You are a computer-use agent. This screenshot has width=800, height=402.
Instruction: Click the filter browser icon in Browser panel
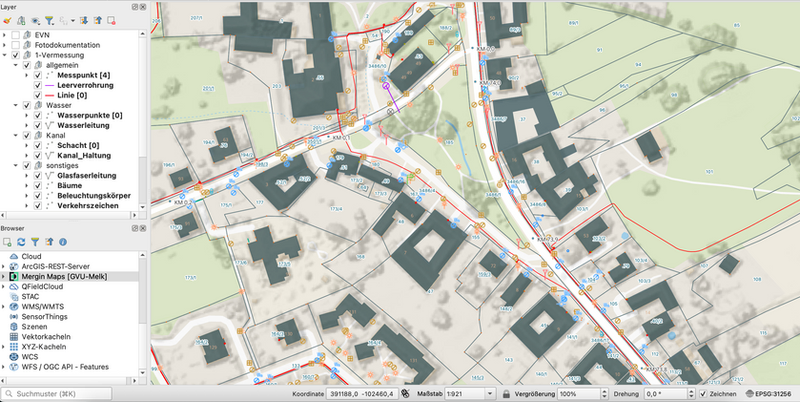point(35,242)
